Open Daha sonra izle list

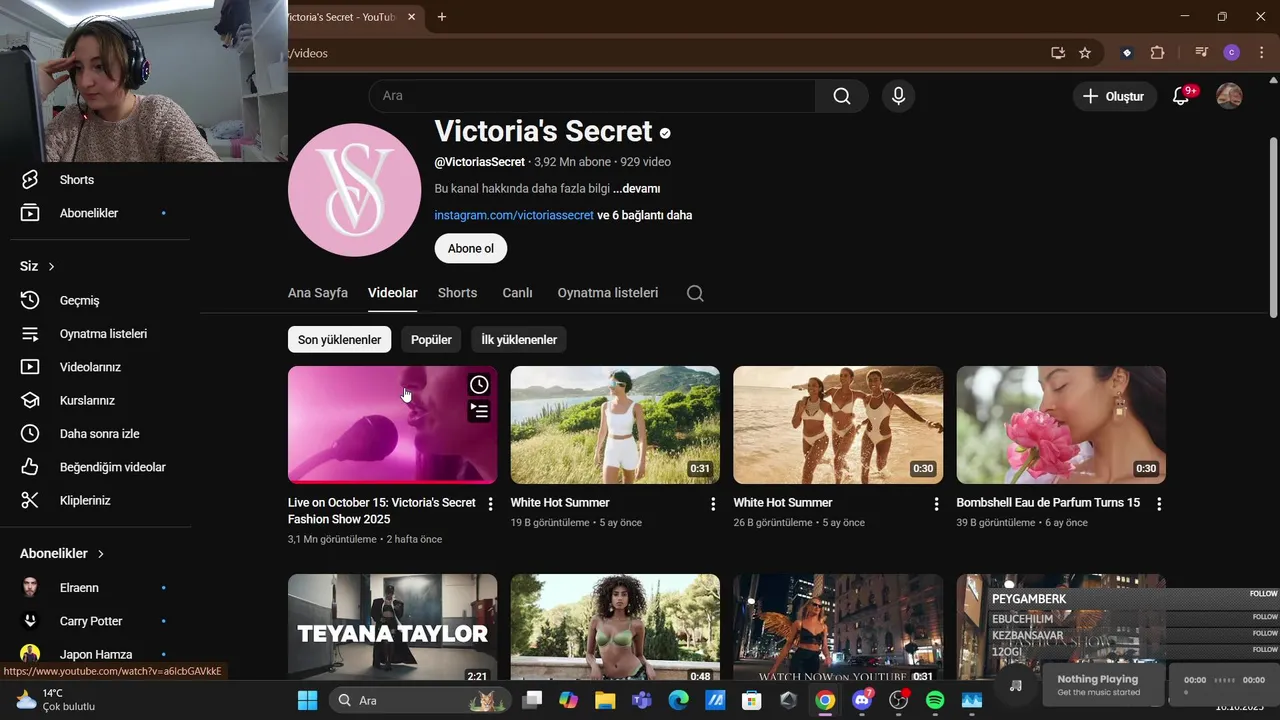(x=99, y=434)
